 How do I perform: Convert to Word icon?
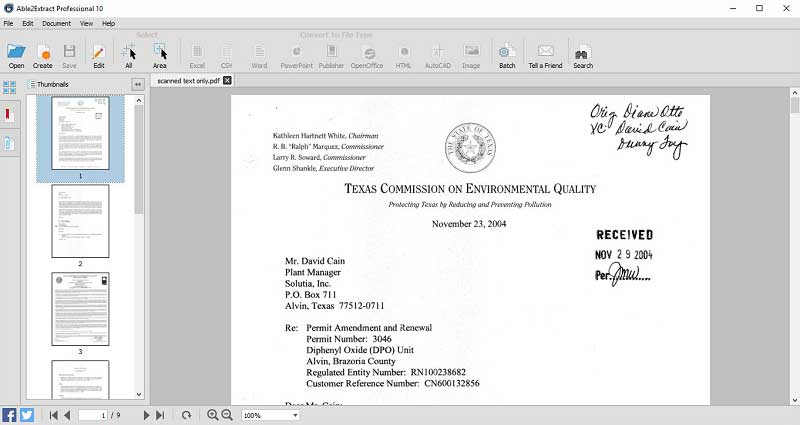[259, 55]
